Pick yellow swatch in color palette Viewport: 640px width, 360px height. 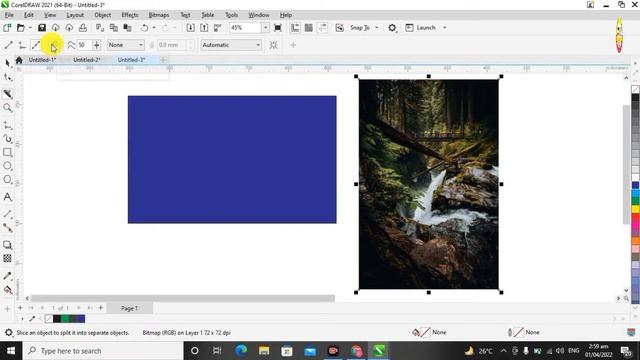[x=636, y=209]
